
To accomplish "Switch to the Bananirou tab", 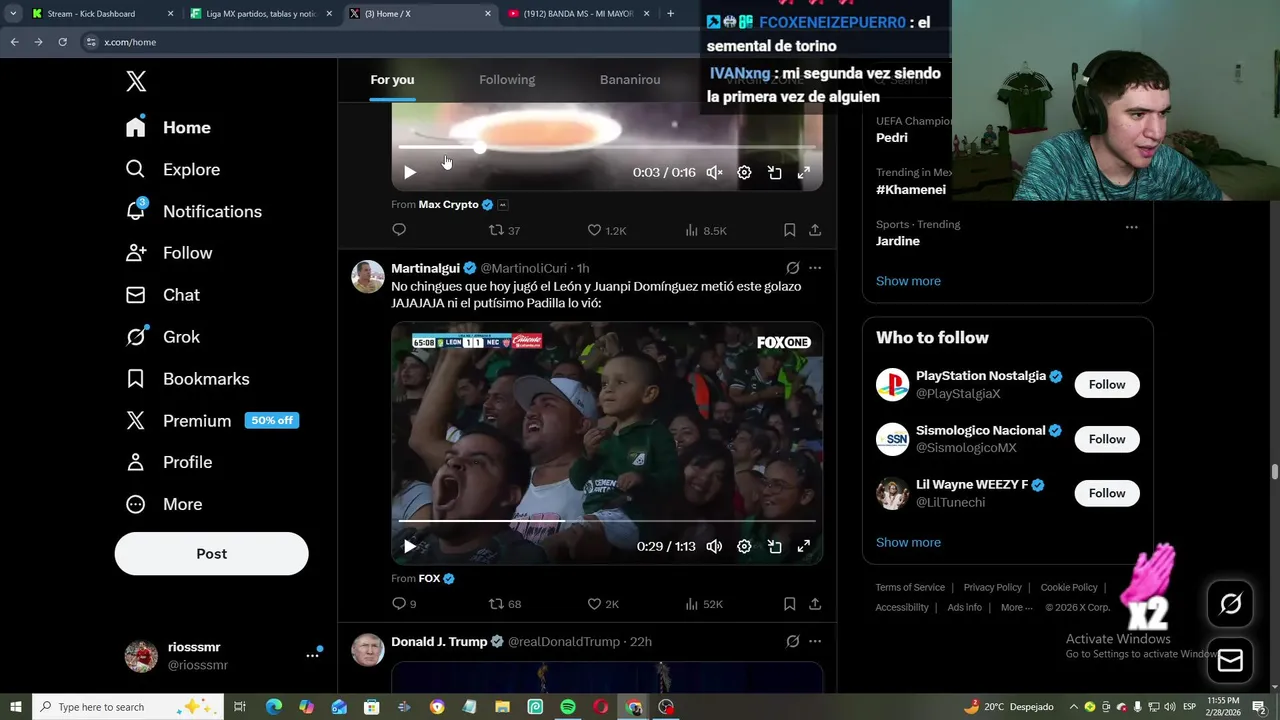I will (630, 80).
